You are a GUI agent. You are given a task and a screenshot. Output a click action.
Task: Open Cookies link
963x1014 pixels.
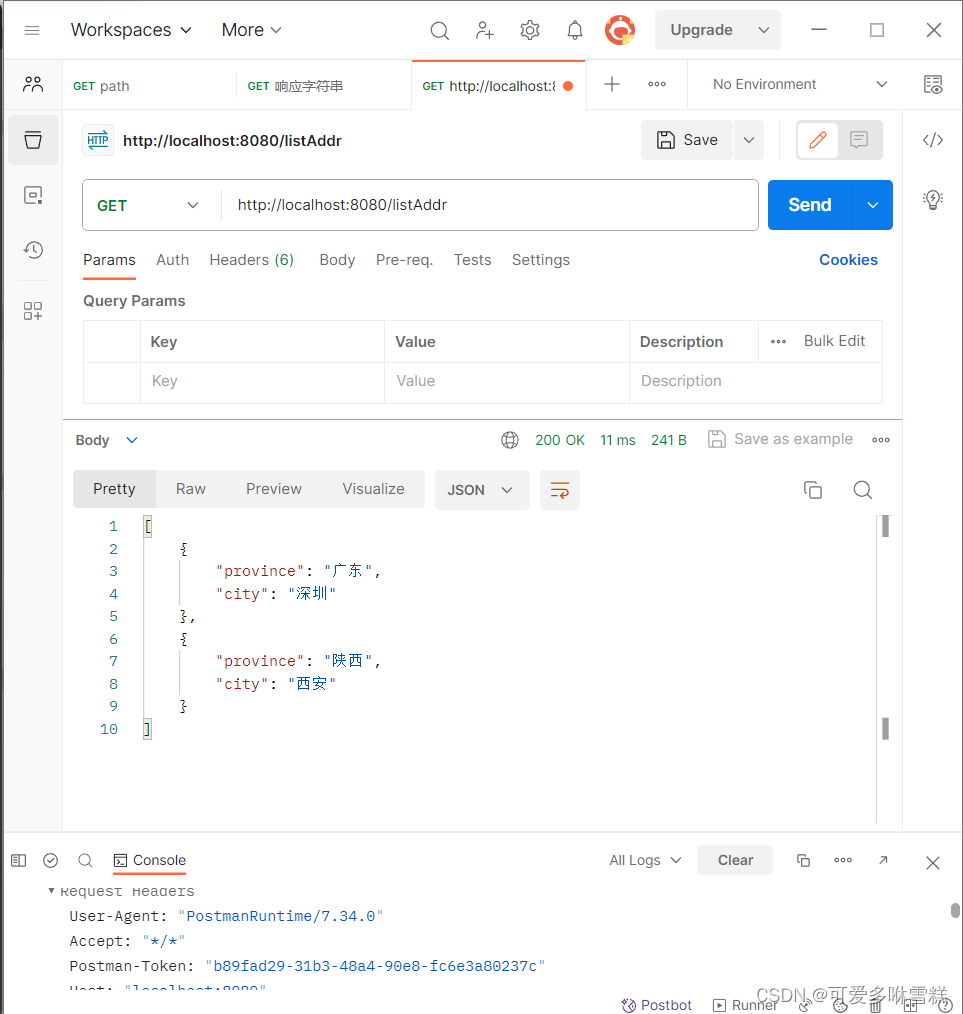(x=848, y=260)
